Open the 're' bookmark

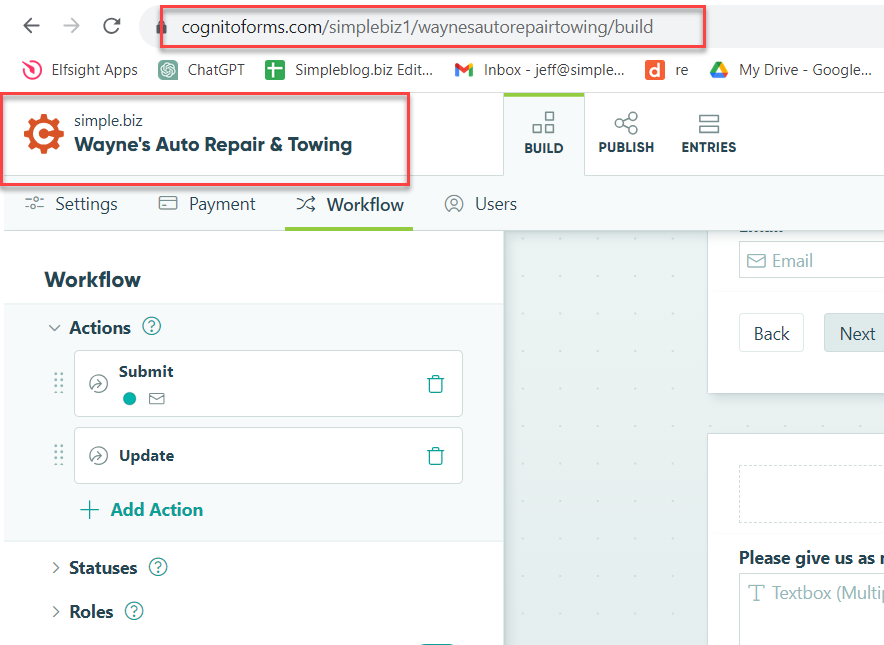(667, 70)
